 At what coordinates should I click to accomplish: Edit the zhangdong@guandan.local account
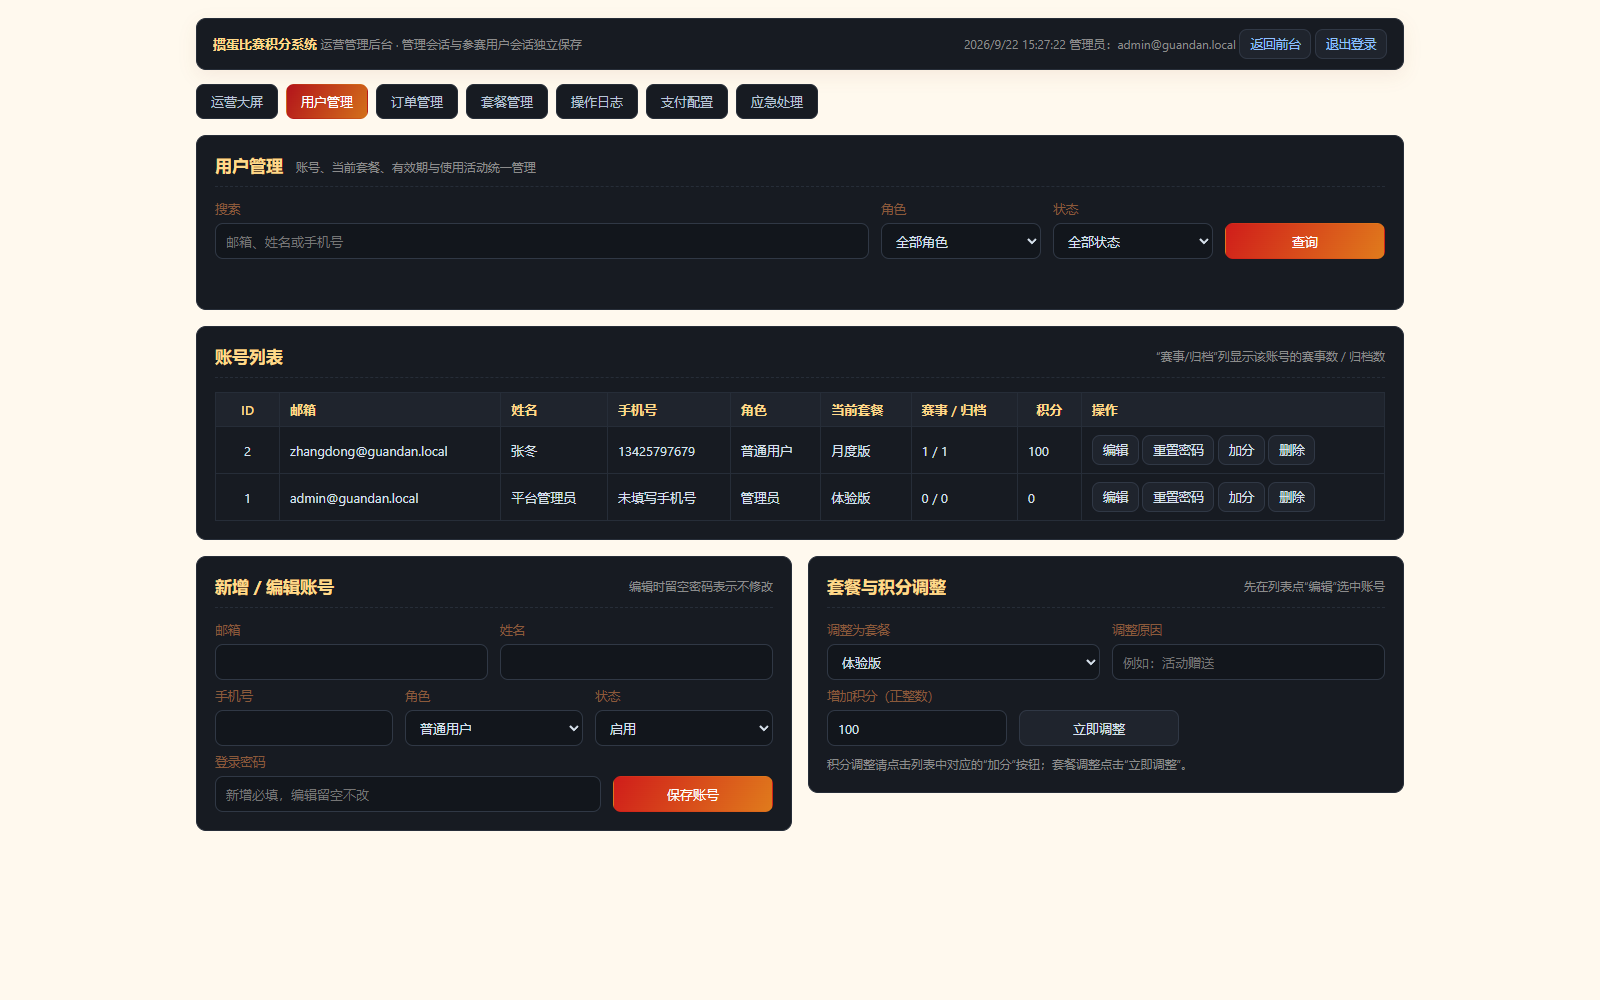point(1115,450)
